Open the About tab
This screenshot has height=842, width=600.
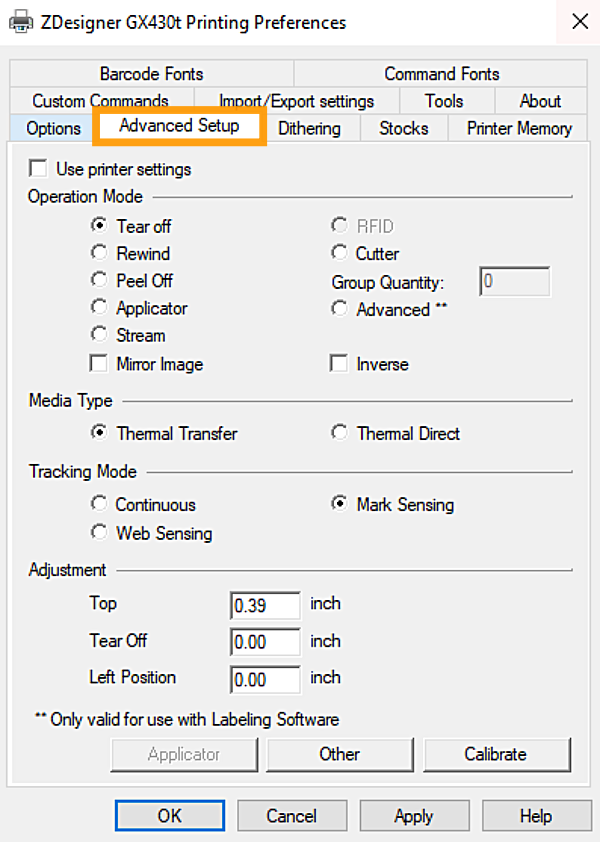[x=540, y=100]
